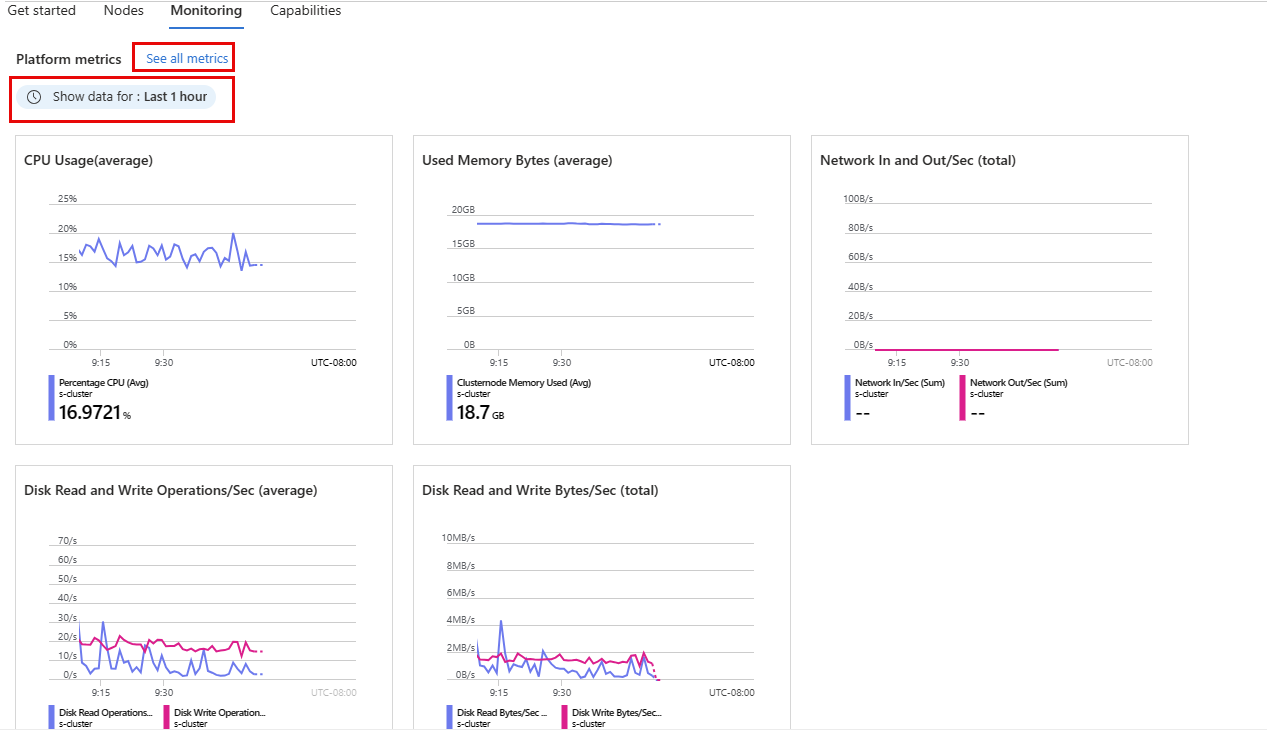Click the Network Out/Sec pink legend bar
The width and height of the screenshot is (1267, 730).
[x=962, y=397]
